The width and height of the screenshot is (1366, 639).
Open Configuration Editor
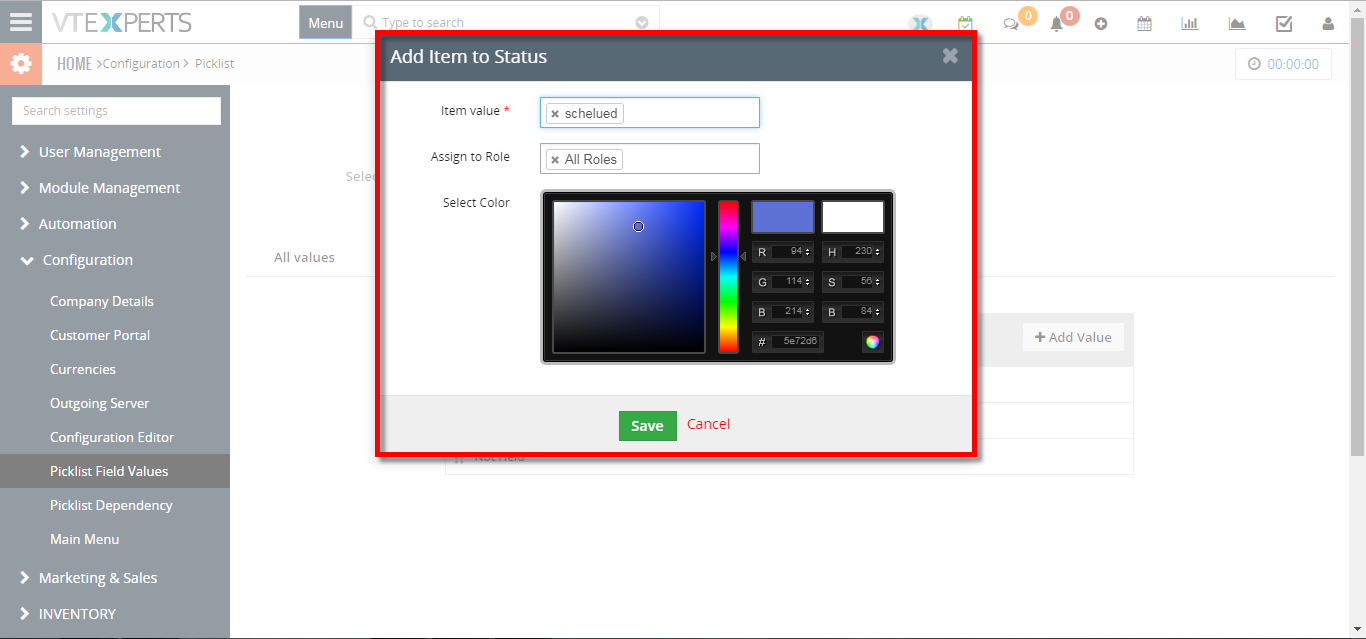click(x=112, y=437)
